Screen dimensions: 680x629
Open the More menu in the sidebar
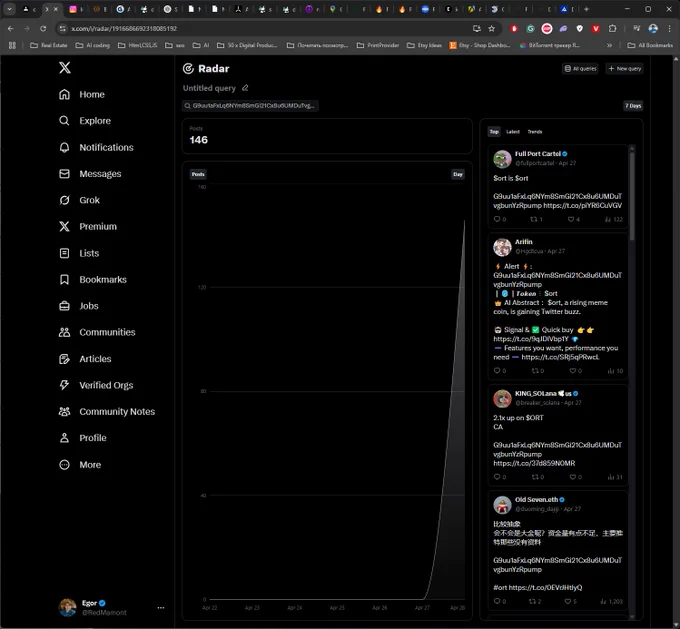coord(80,465)
